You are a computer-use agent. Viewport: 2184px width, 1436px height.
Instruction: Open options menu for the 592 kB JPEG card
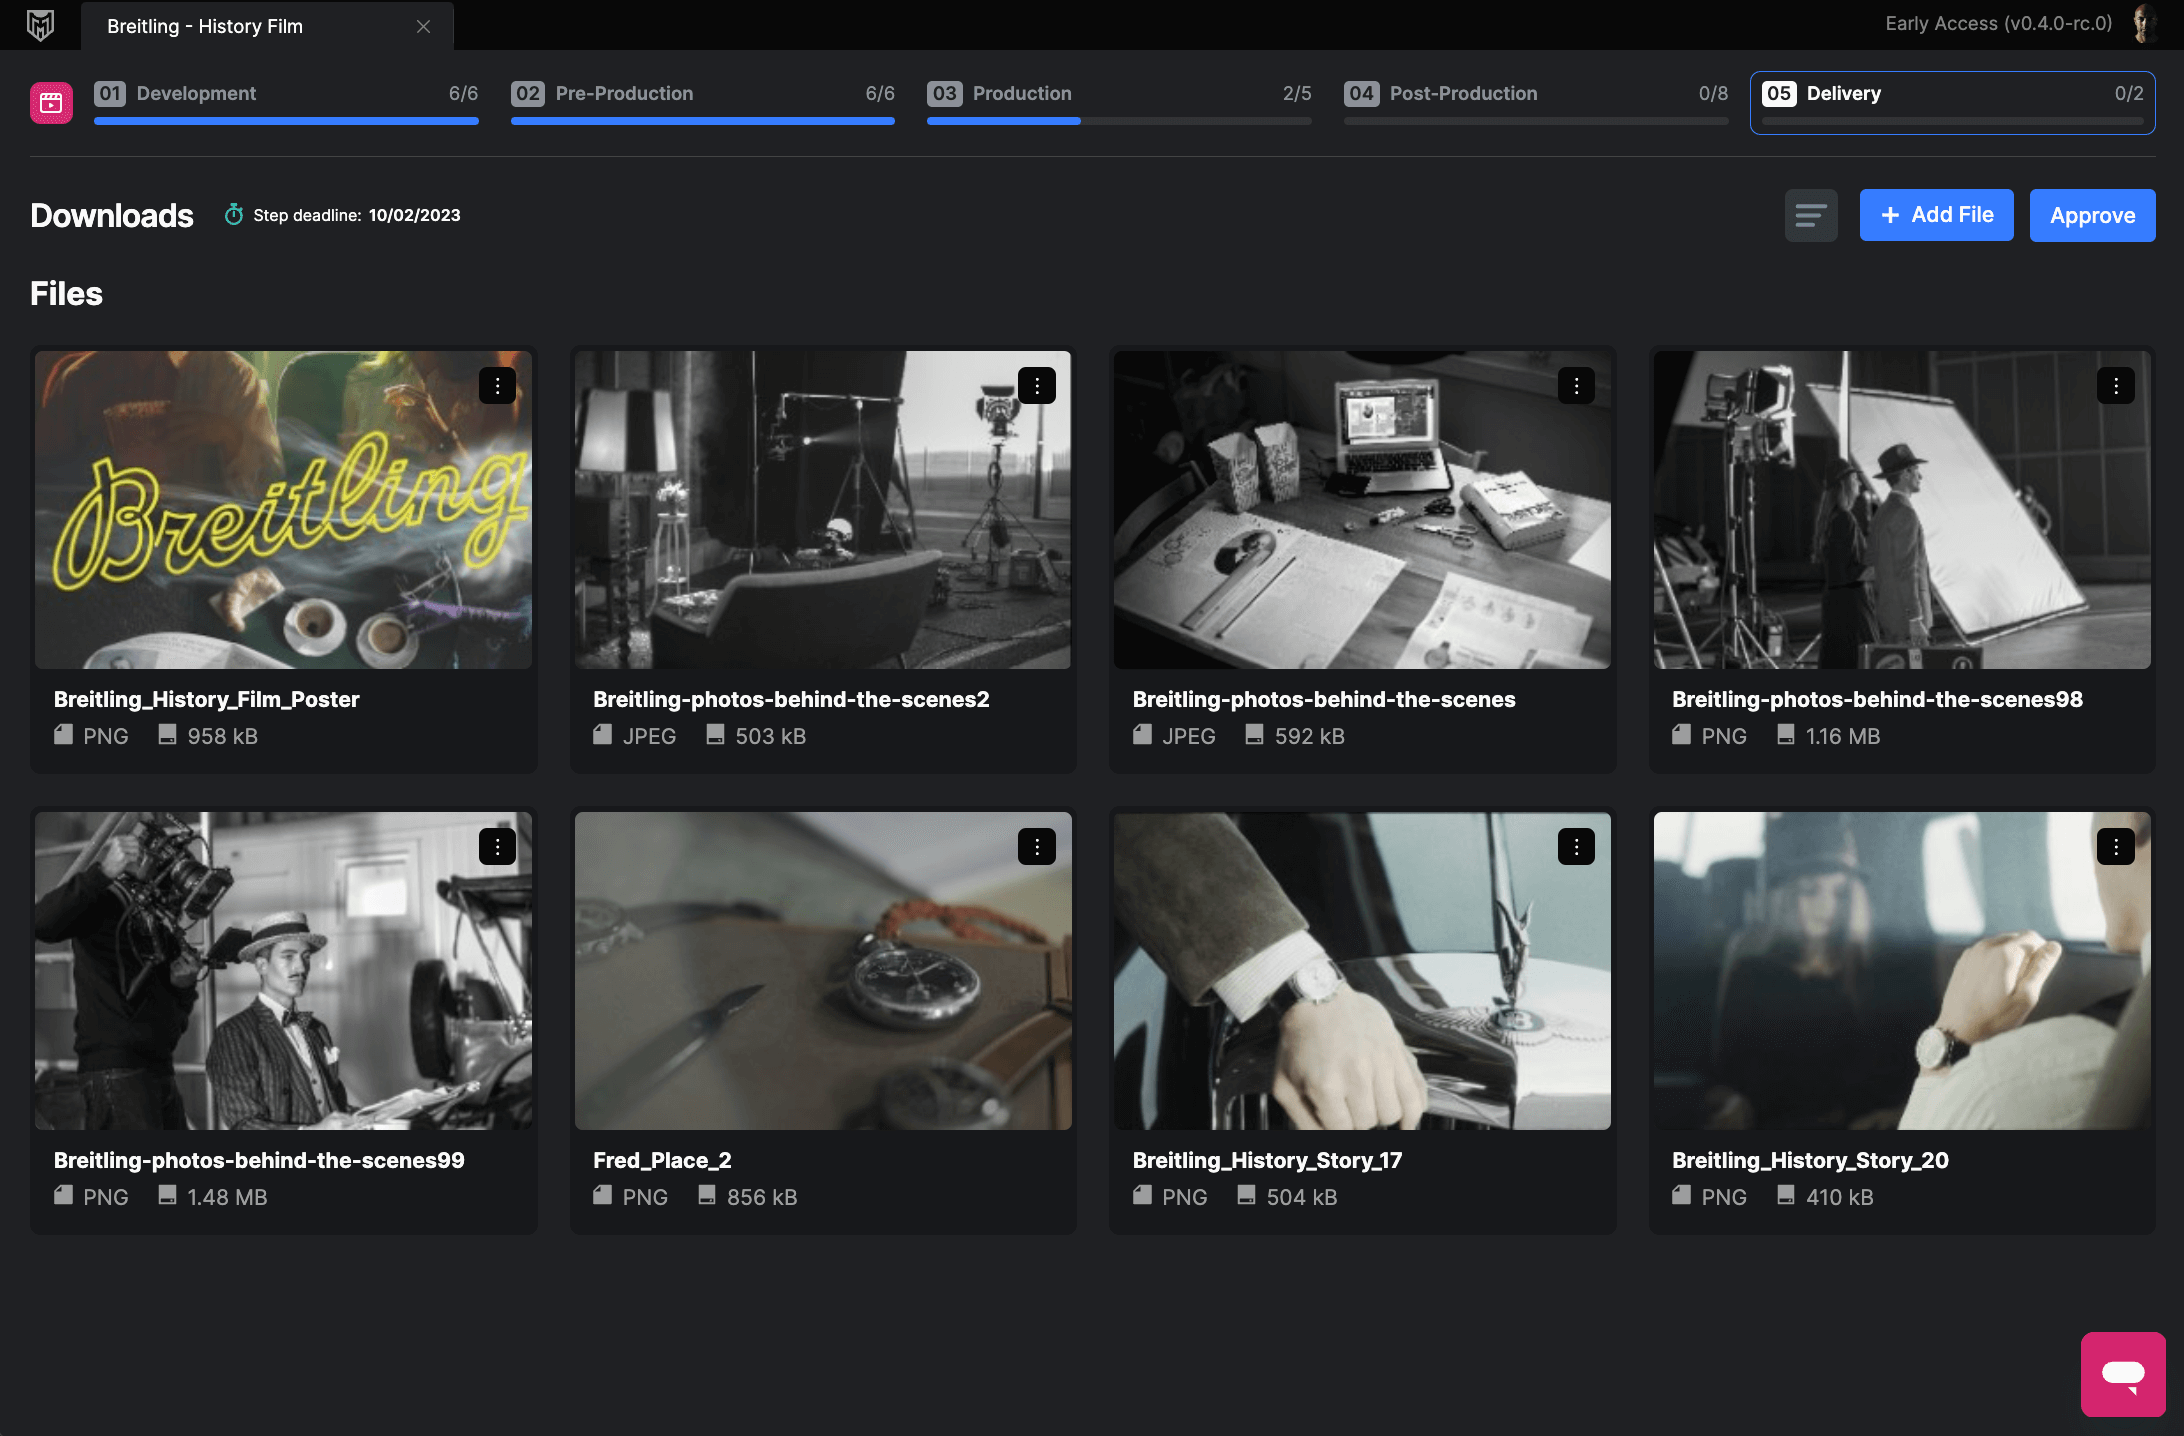[x=1576, y=385]
